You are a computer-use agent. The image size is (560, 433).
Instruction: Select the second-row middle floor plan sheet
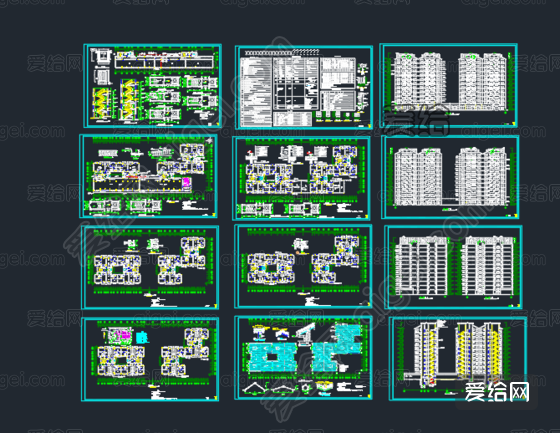(301, 178)
